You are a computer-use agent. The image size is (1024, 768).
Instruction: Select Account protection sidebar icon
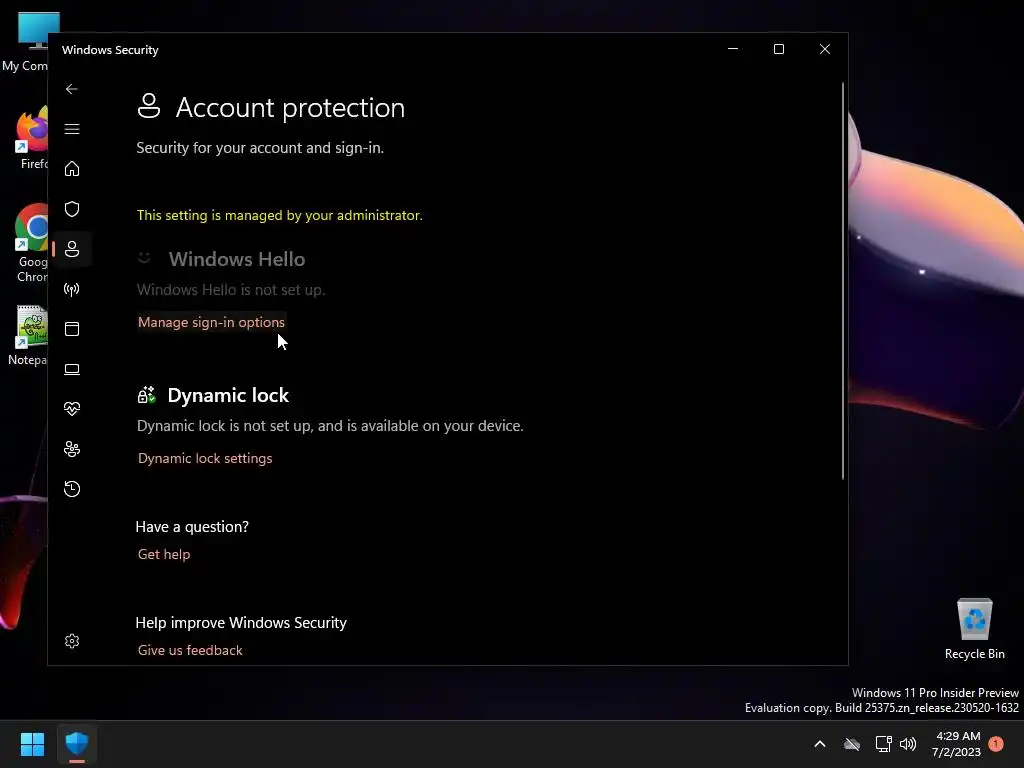(x=72, y=249)
